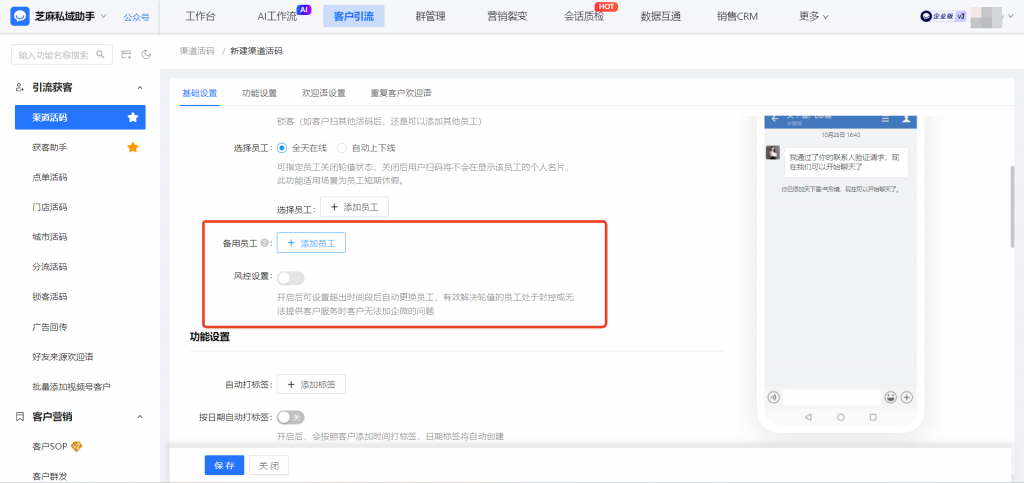Switch to the 基础设置 tab

pyautogui.click(x=199, y=93)
